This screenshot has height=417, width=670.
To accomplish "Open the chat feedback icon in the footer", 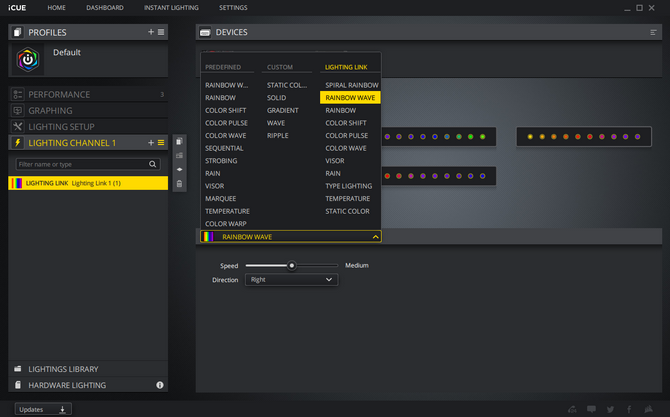I will click(x=591, y=409).
